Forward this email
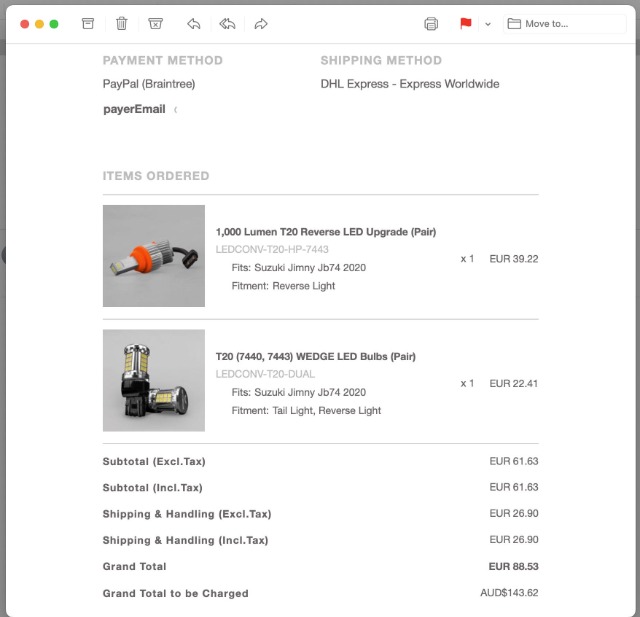640x617 pixels. [261, 23]
